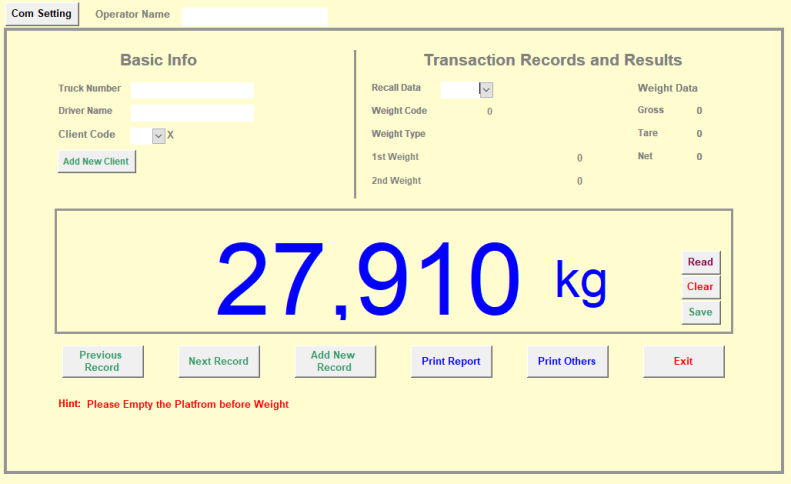Open the Recall Data dropdown arrow
This screenshot has width=791, height=484.
click(x=486, y=90)
